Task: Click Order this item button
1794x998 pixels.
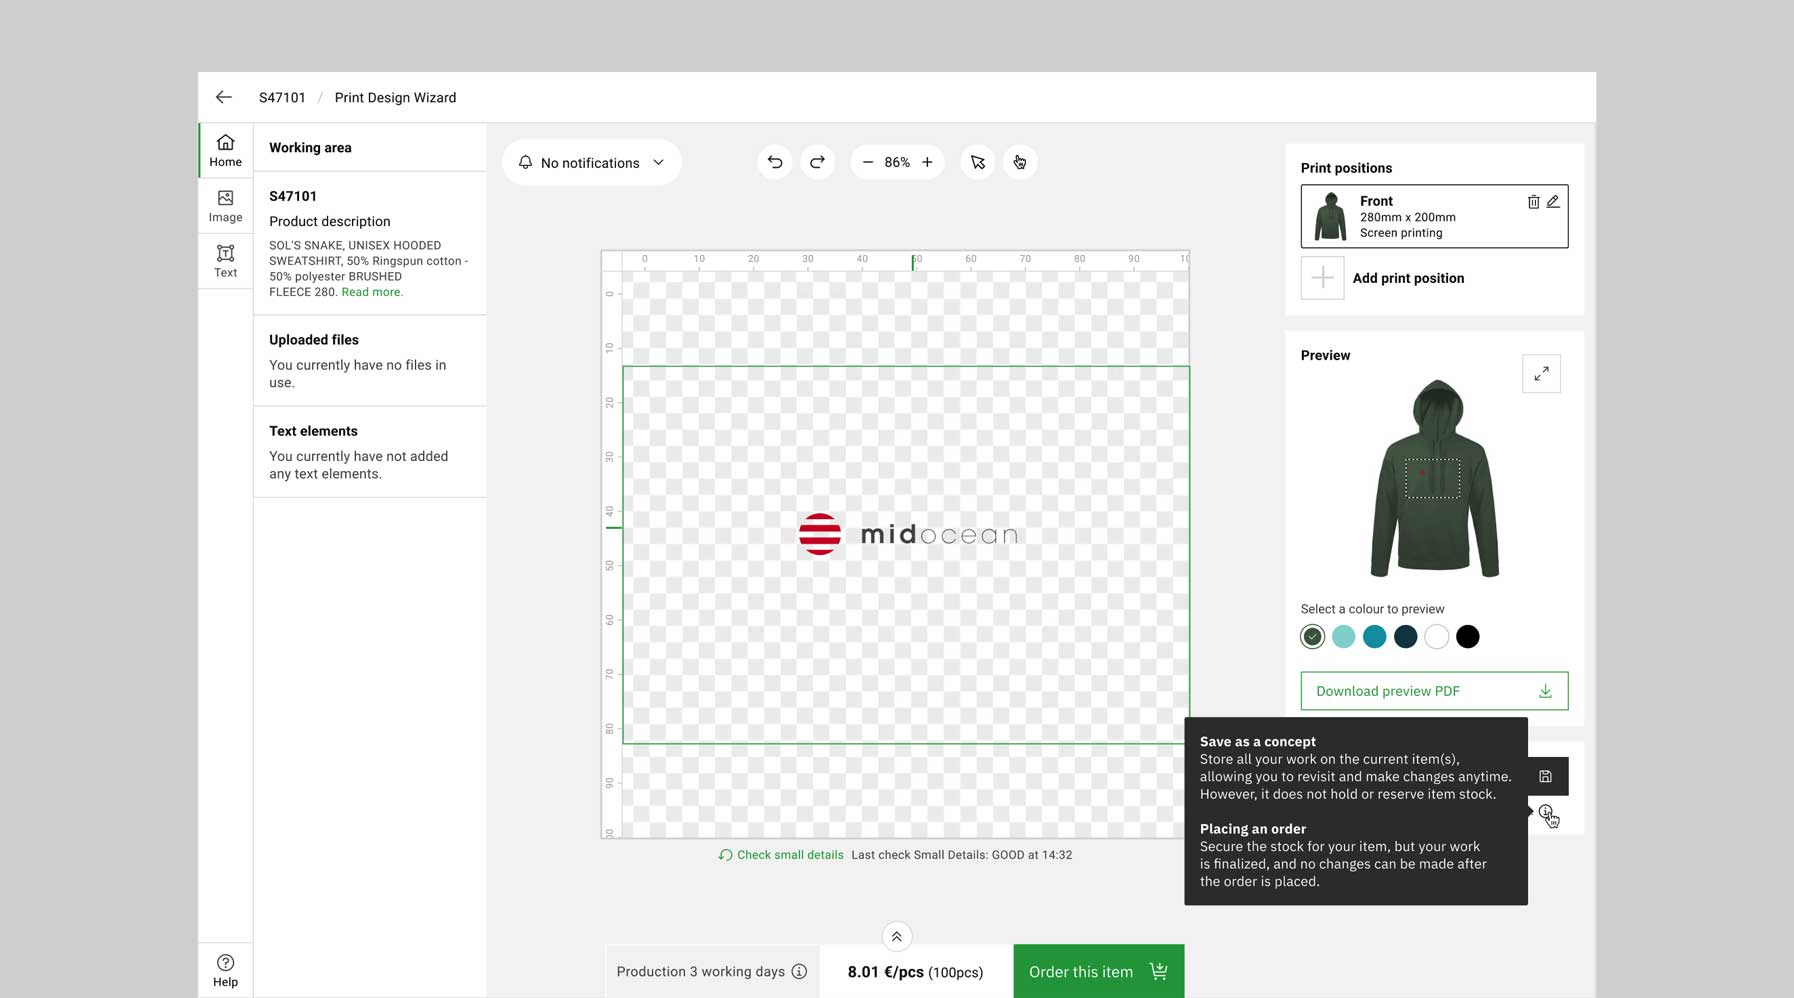Action: click(x=1098, y=971)
